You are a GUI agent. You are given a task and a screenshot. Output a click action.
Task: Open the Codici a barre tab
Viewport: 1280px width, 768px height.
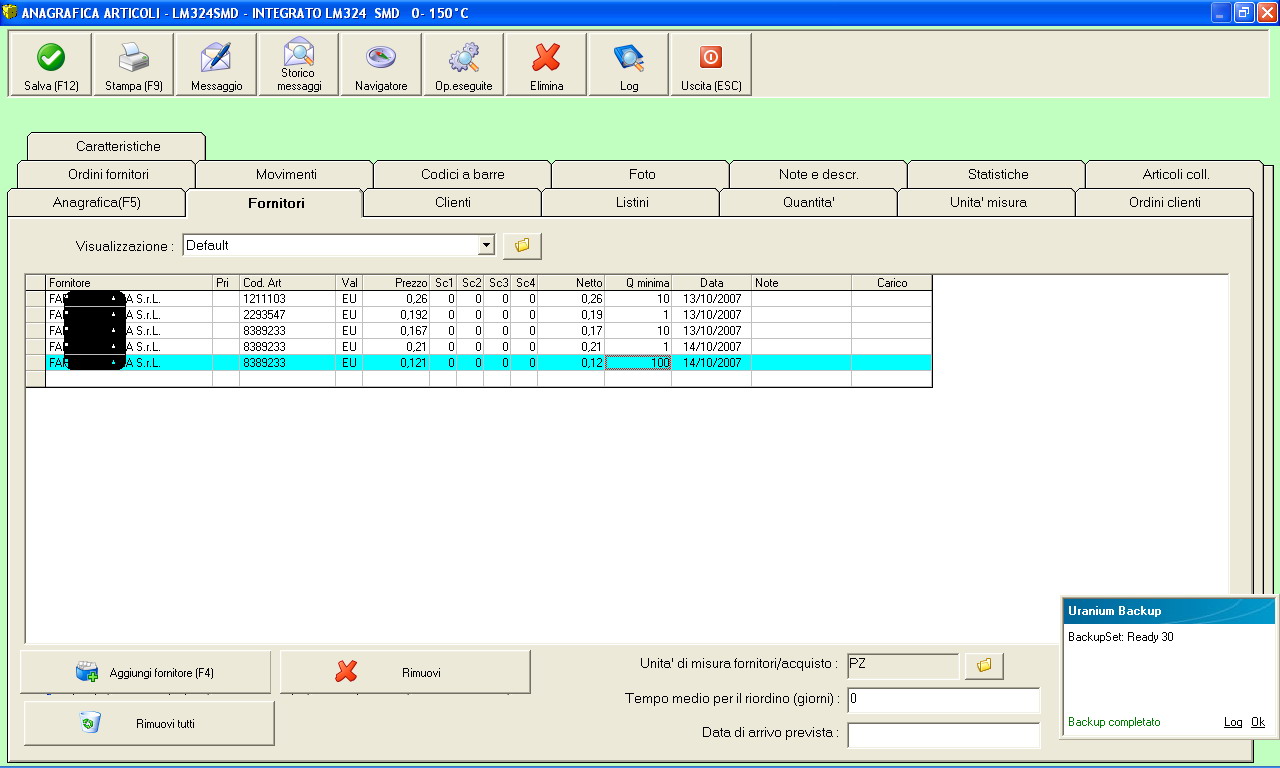pos(462,174)
